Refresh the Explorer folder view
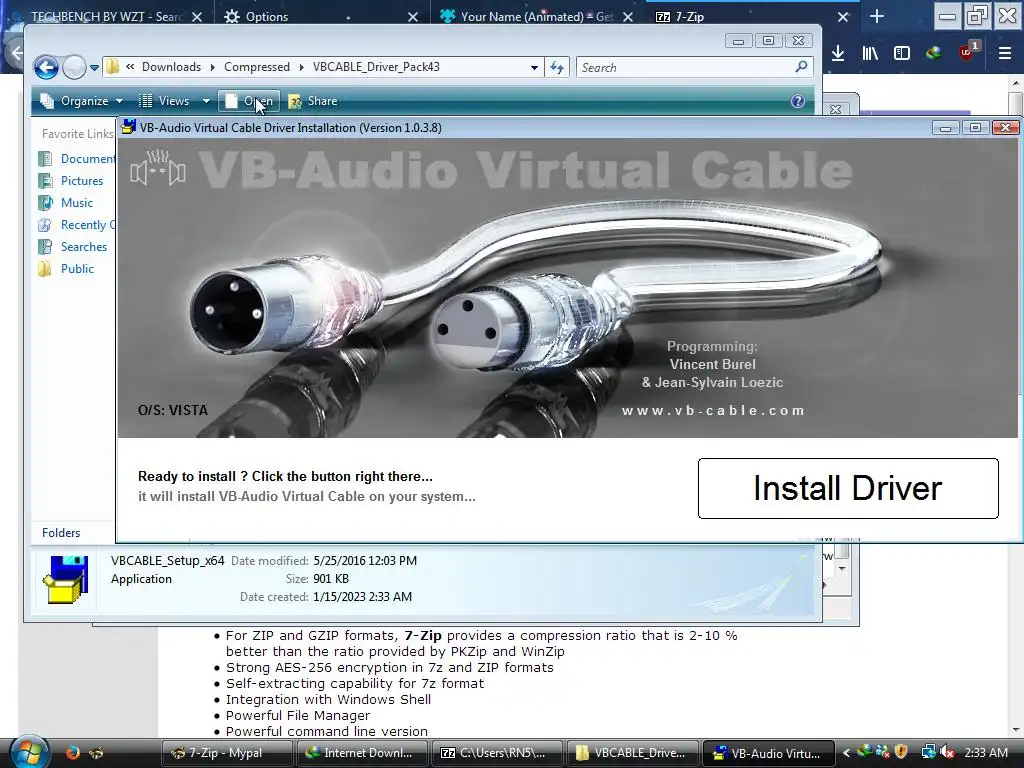 click(557, 67)
